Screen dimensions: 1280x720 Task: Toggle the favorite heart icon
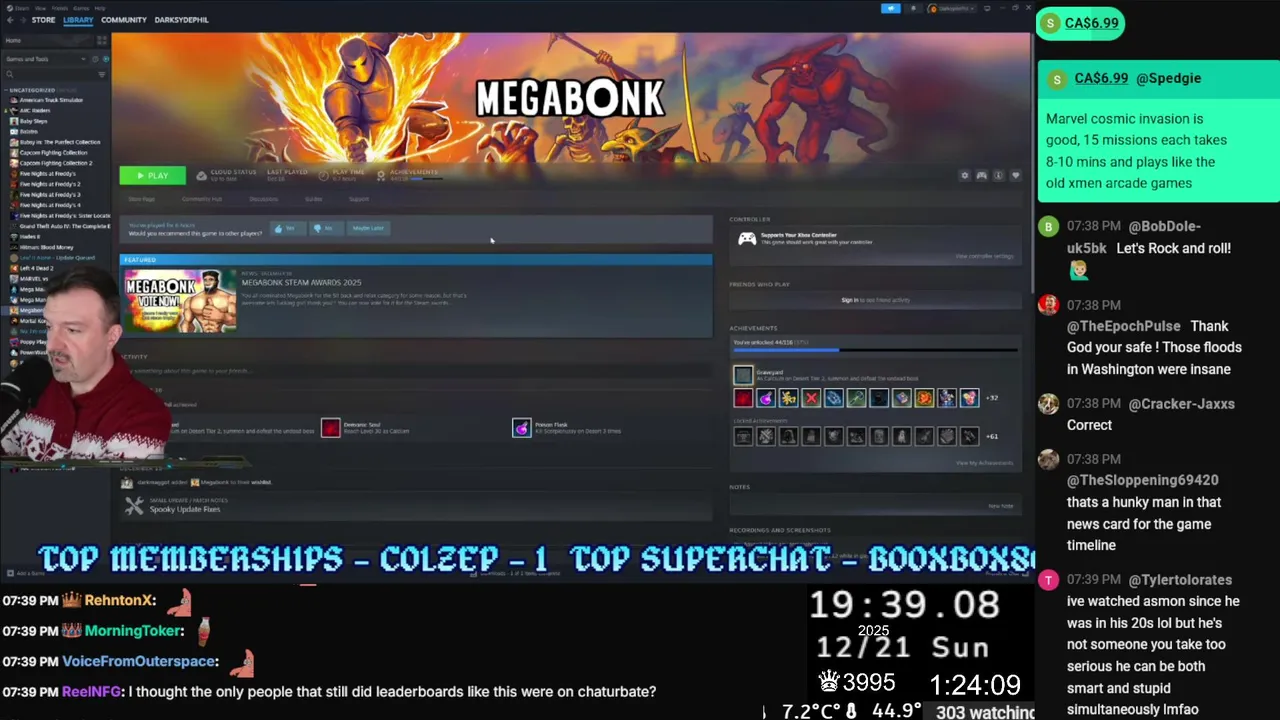[x=1015, y=176]
